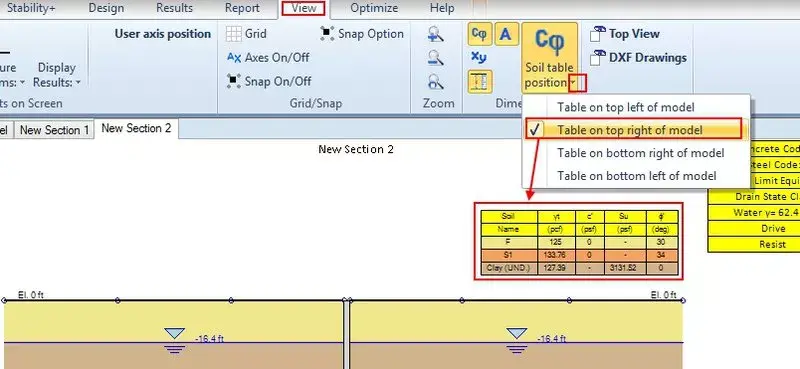This screenshot has width=800, height=369.
Task: Choose Table on bottom right of model
Action: click(x=636, y=153)
